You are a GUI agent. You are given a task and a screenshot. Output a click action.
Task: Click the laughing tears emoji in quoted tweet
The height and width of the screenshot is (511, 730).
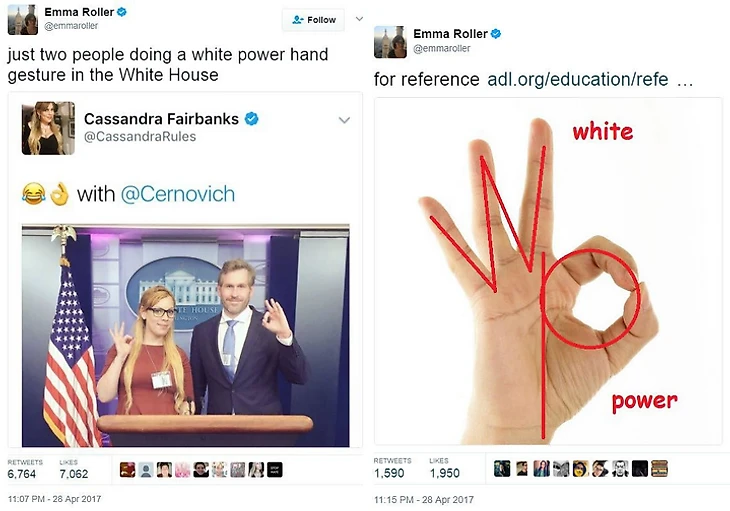point(34,194)
